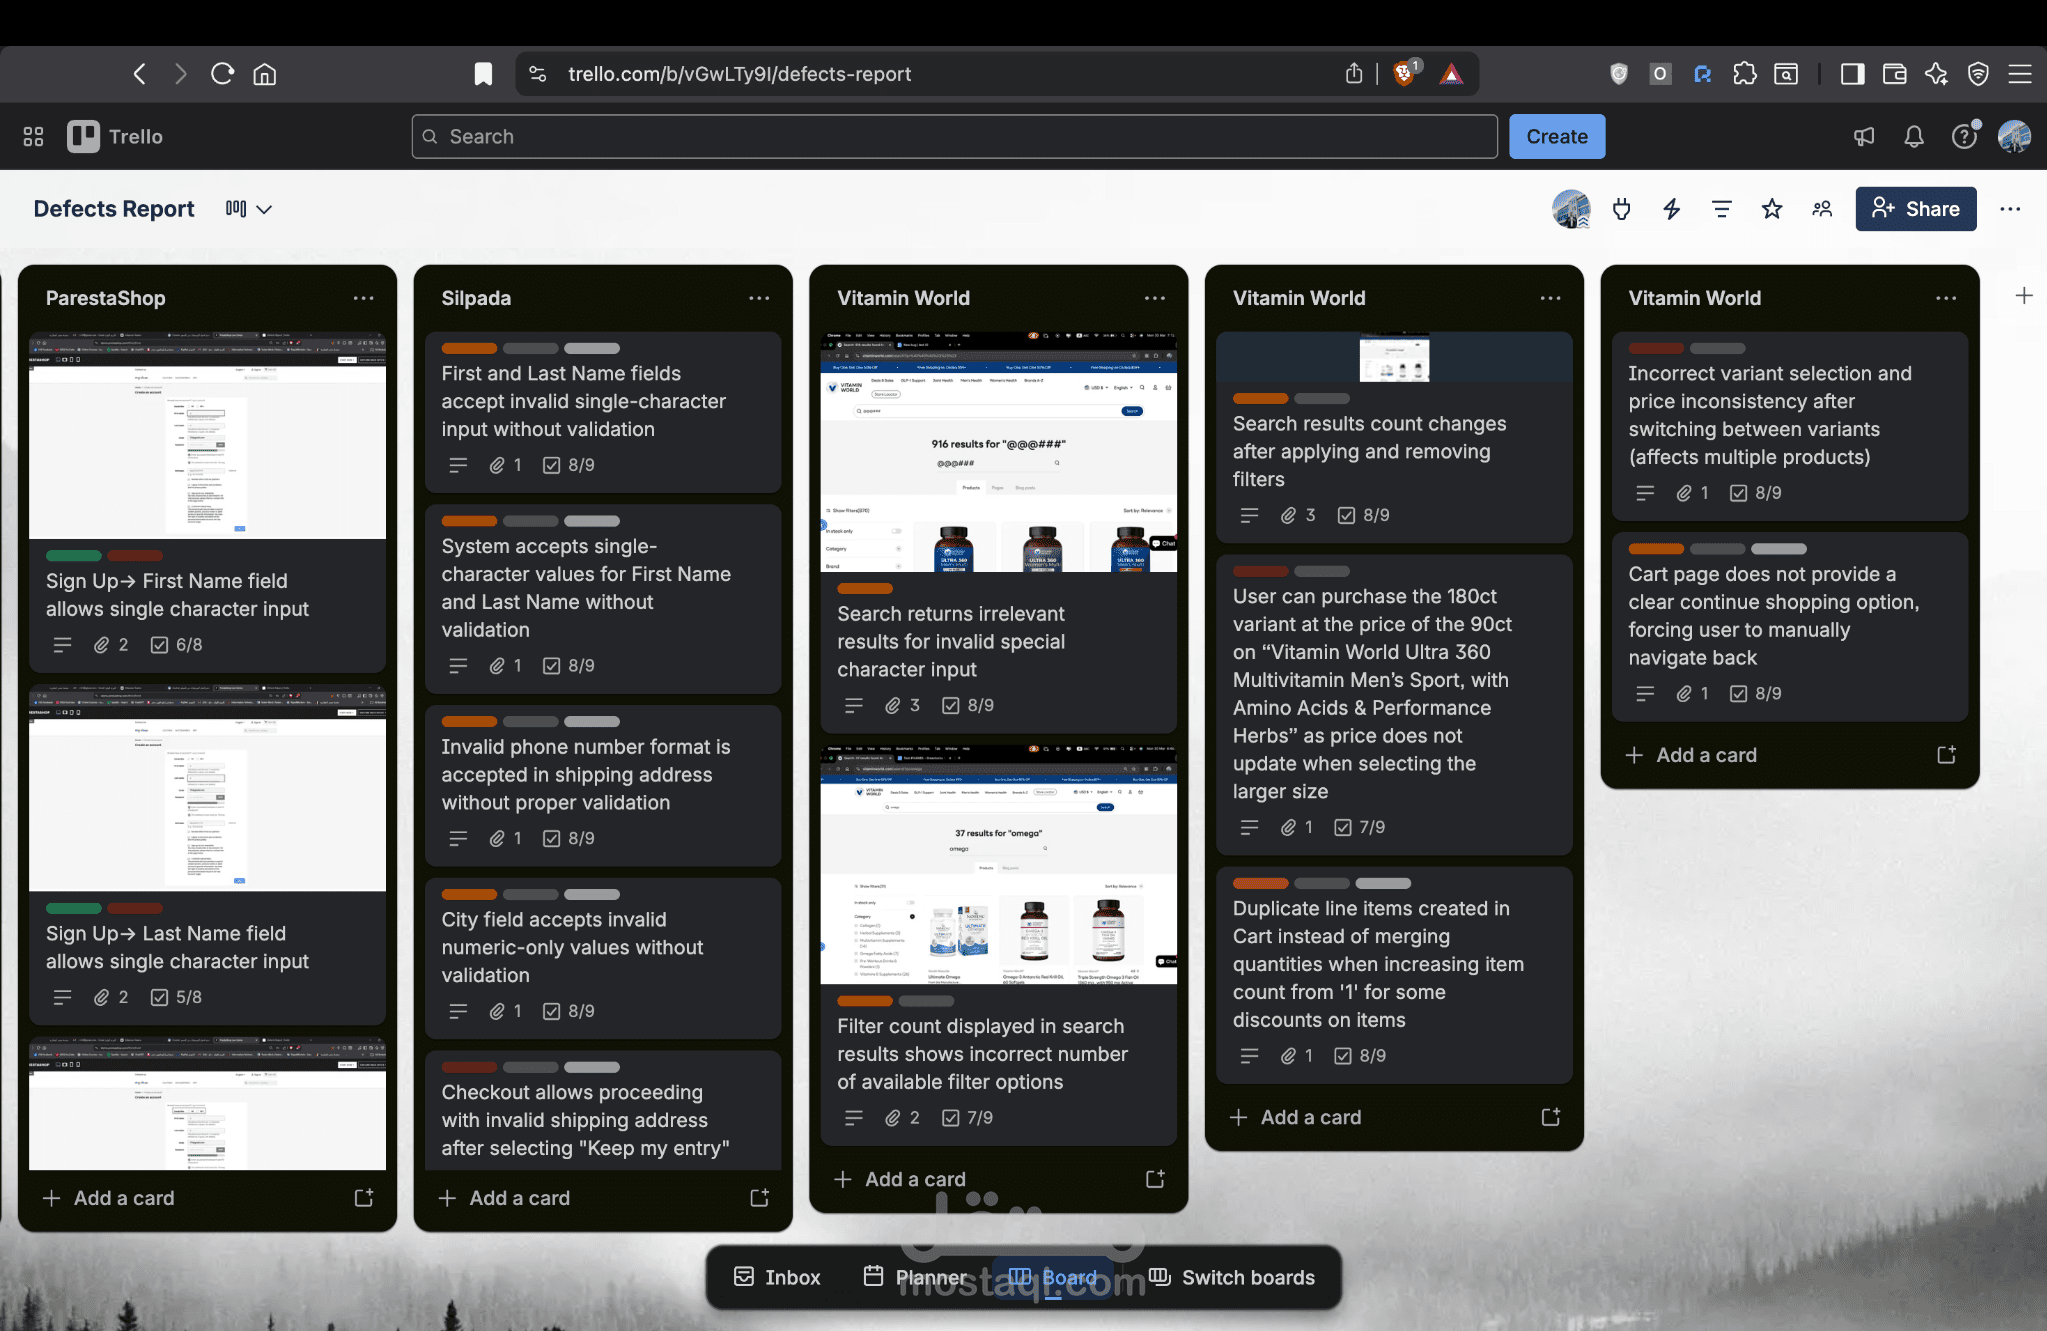Create from template icon in Silpada list

759,1198
